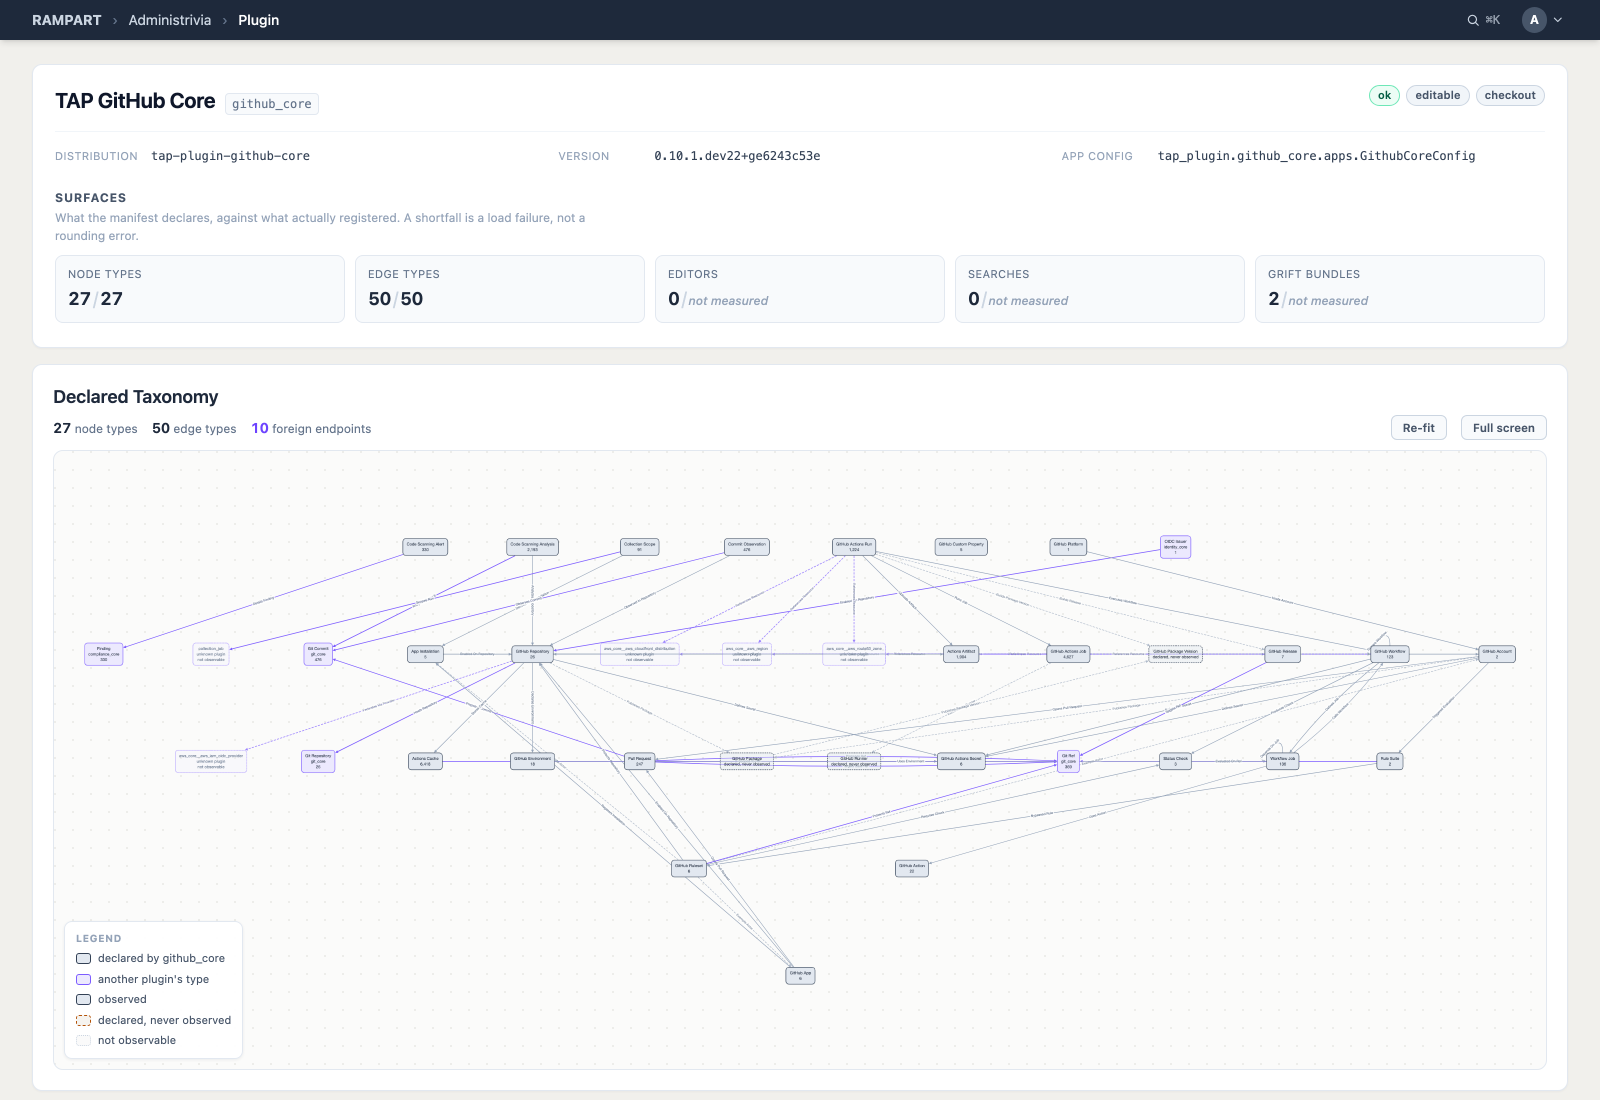Image resolution: width=1600 pixels, height=1100 pixels.
Task: Open the Grift Bundles surface card
Action: click(x=1400, y=289)
